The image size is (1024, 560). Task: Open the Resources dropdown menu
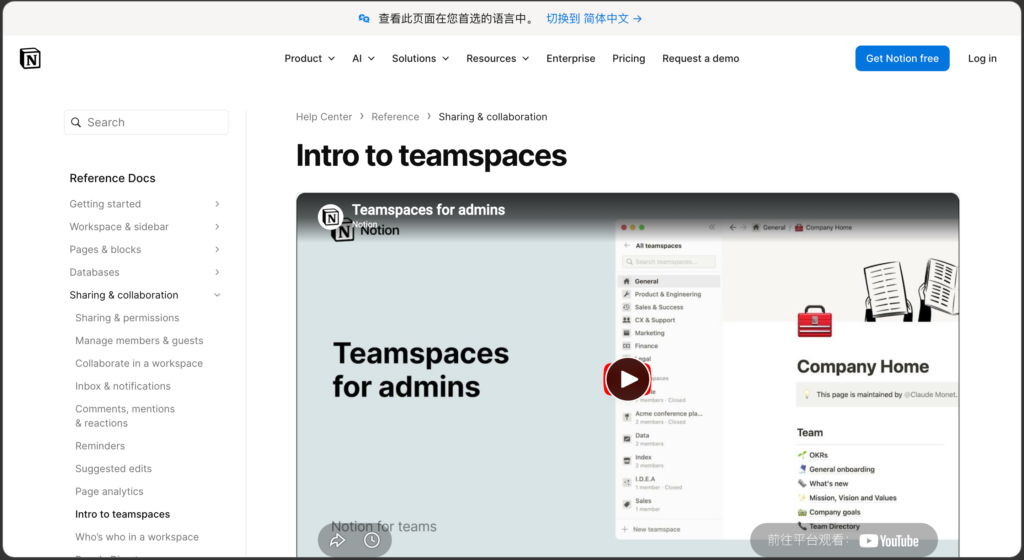tap(497, 59)
